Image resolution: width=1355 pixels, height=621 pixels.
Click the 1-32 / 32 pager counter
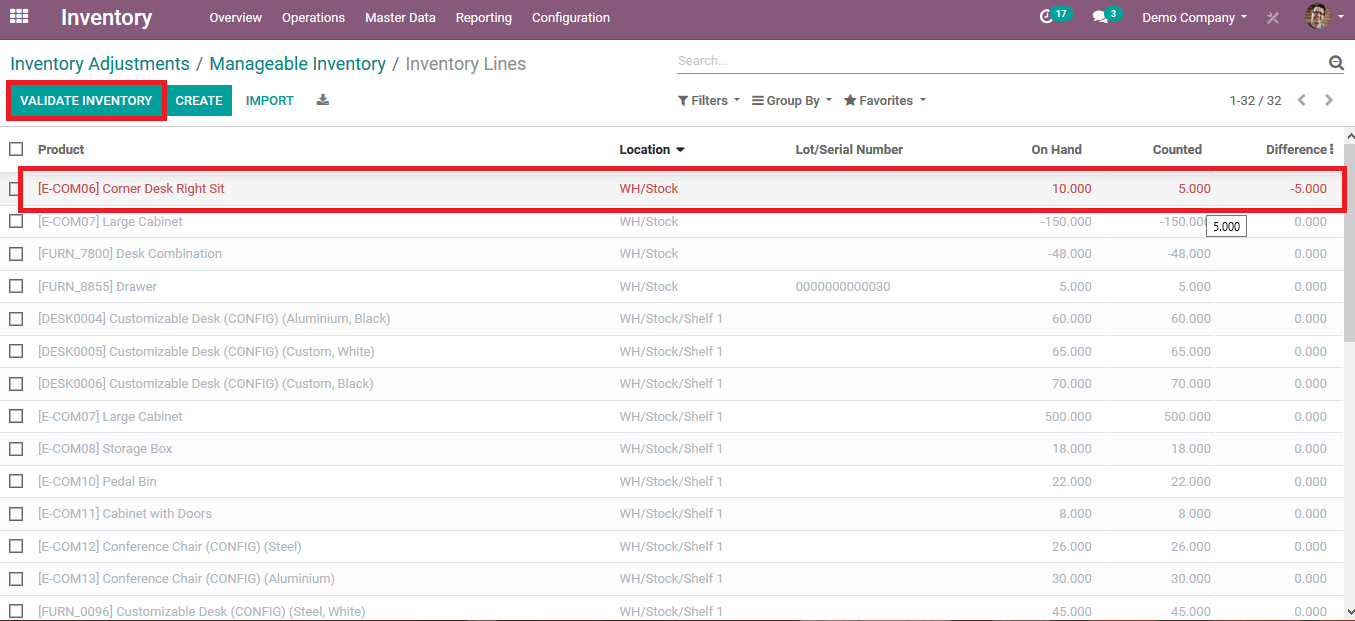[1255, 101]
